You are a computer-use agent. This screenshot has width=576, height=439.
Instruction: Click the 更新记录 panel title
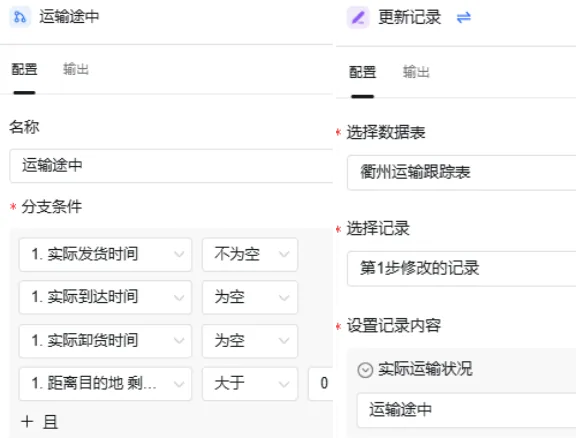(410, 17)
